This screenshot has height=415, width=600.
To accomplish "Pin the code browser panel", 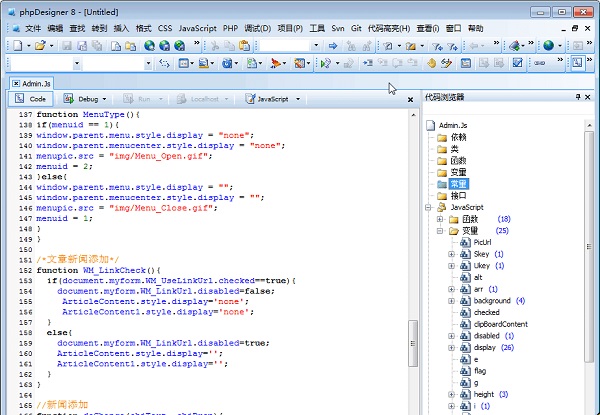I will tap(578, 97).
